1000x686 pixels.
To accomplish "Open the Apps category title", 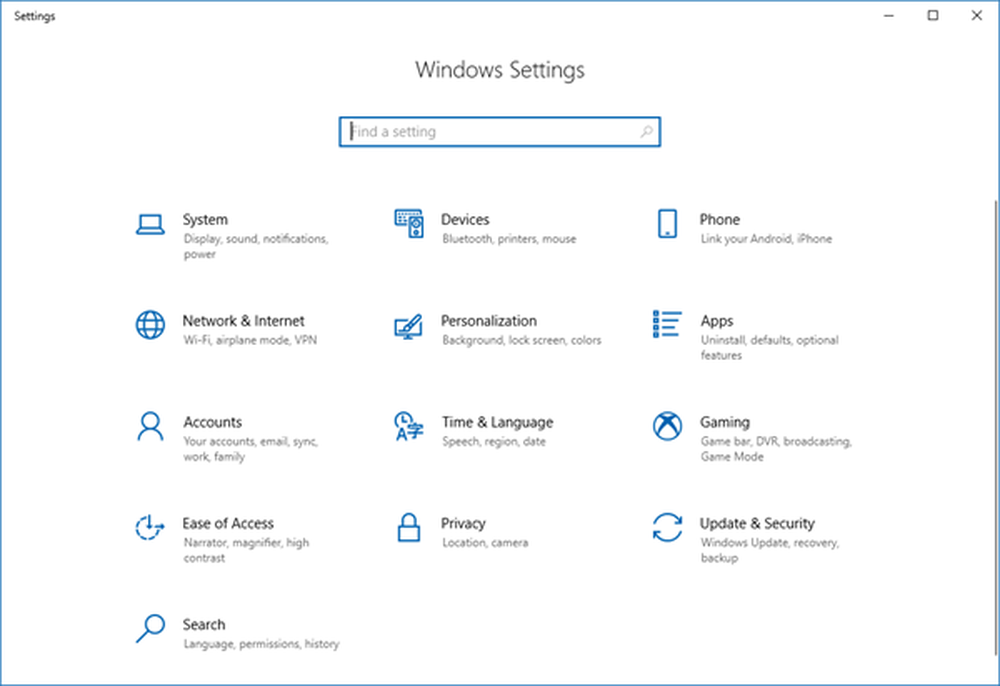I will [x=717, y=321].
